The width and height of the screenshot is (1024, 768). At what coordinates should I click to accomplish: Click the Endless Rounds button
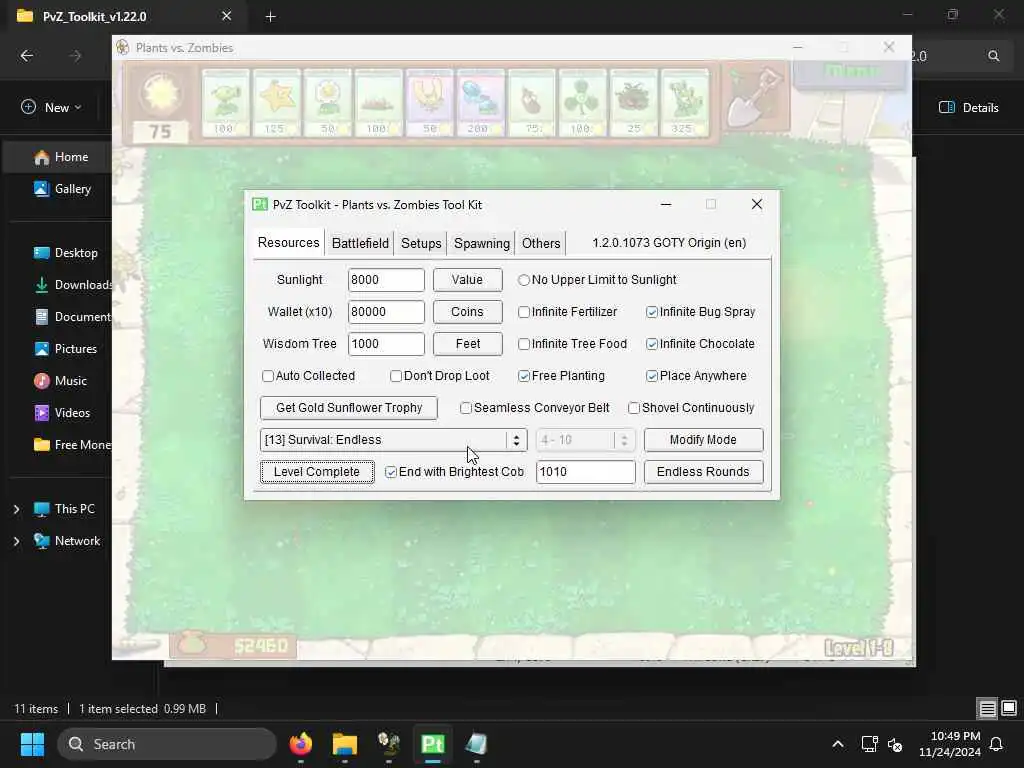(703, 472)
